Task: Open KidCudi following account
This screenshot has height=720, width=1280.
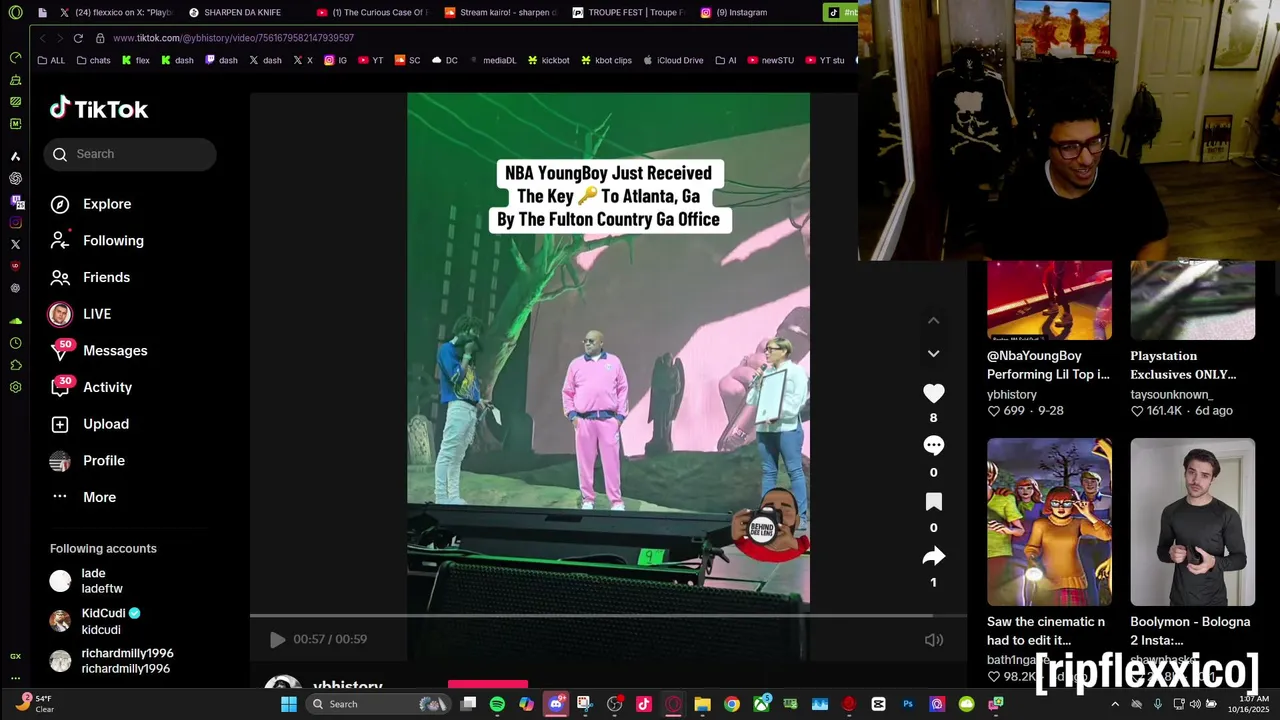Action: point(96,621)
